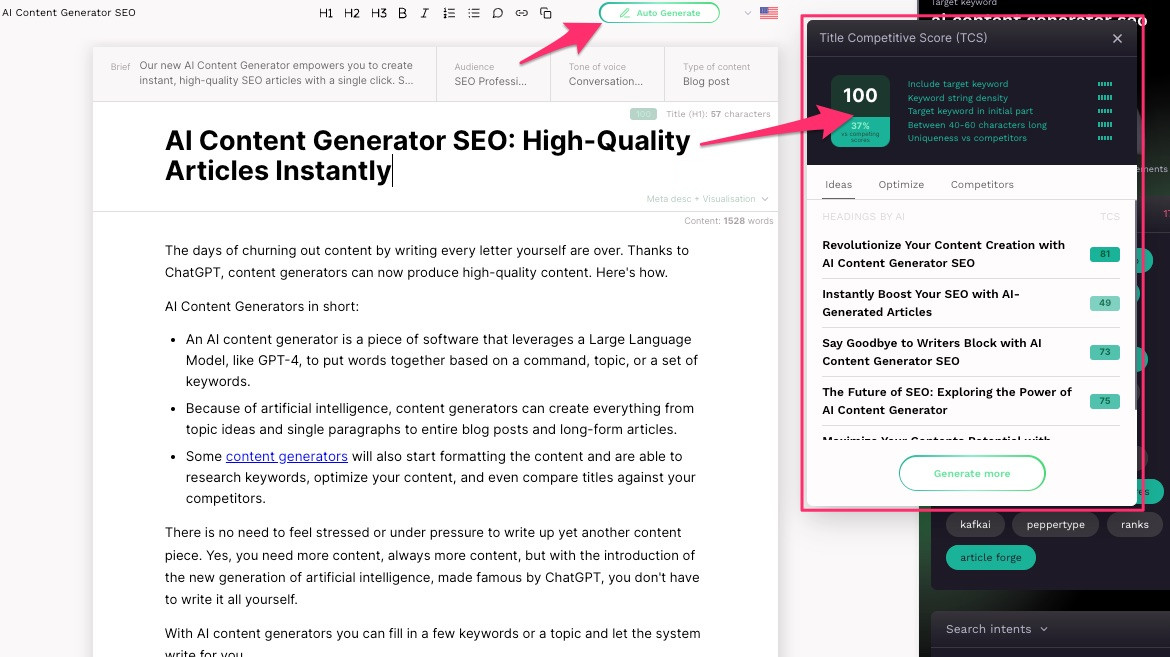Edit the Brief description field
1170x657 pixels.
point(265,73)
